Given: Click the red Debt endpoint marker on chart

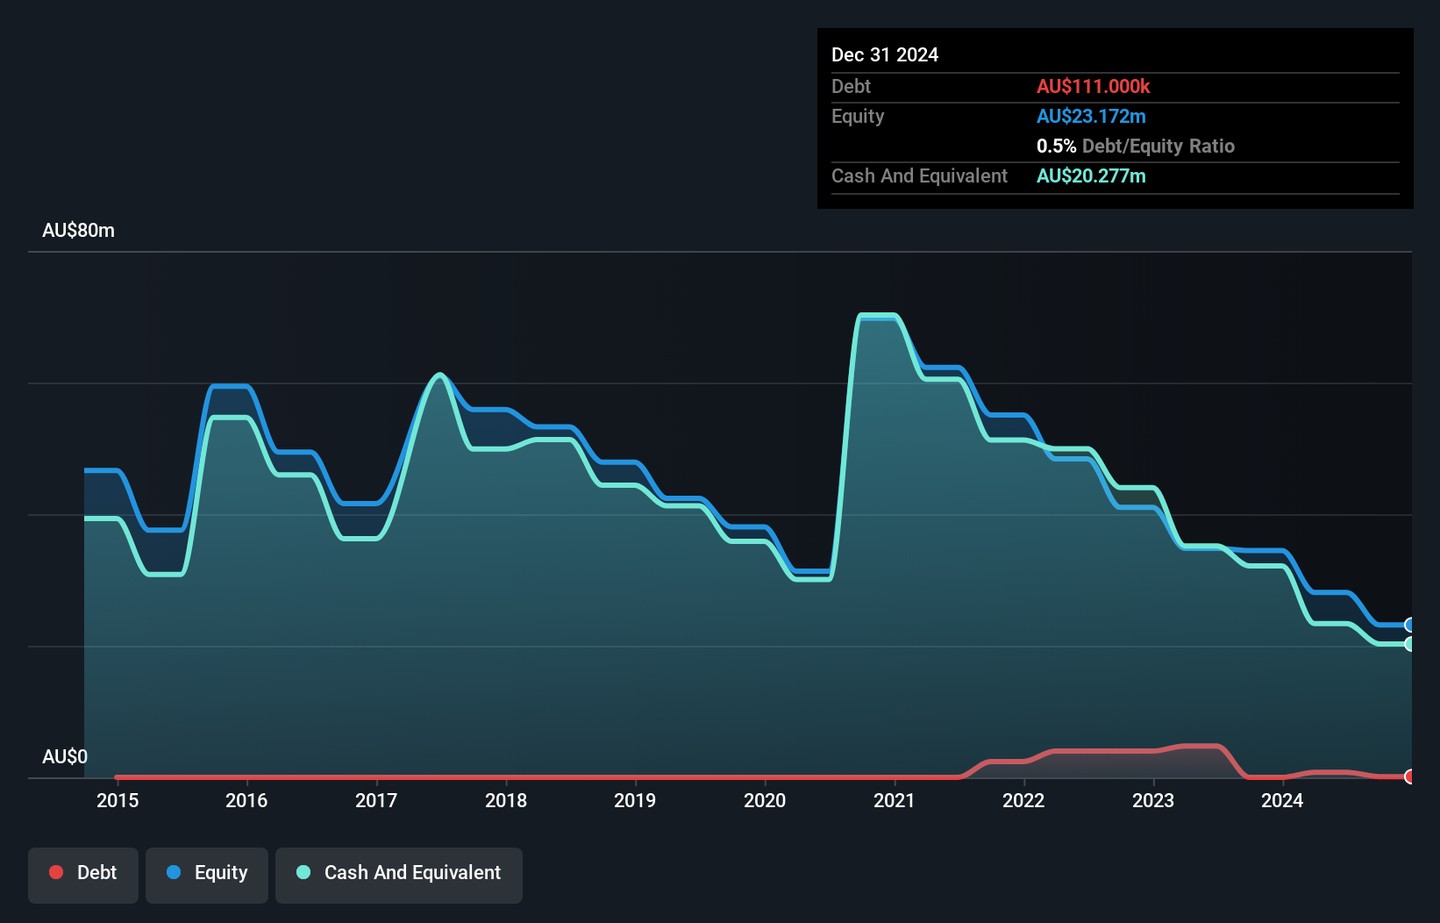Looking at the screenshot, I should pyautogui.click(x=1409, y=776).
